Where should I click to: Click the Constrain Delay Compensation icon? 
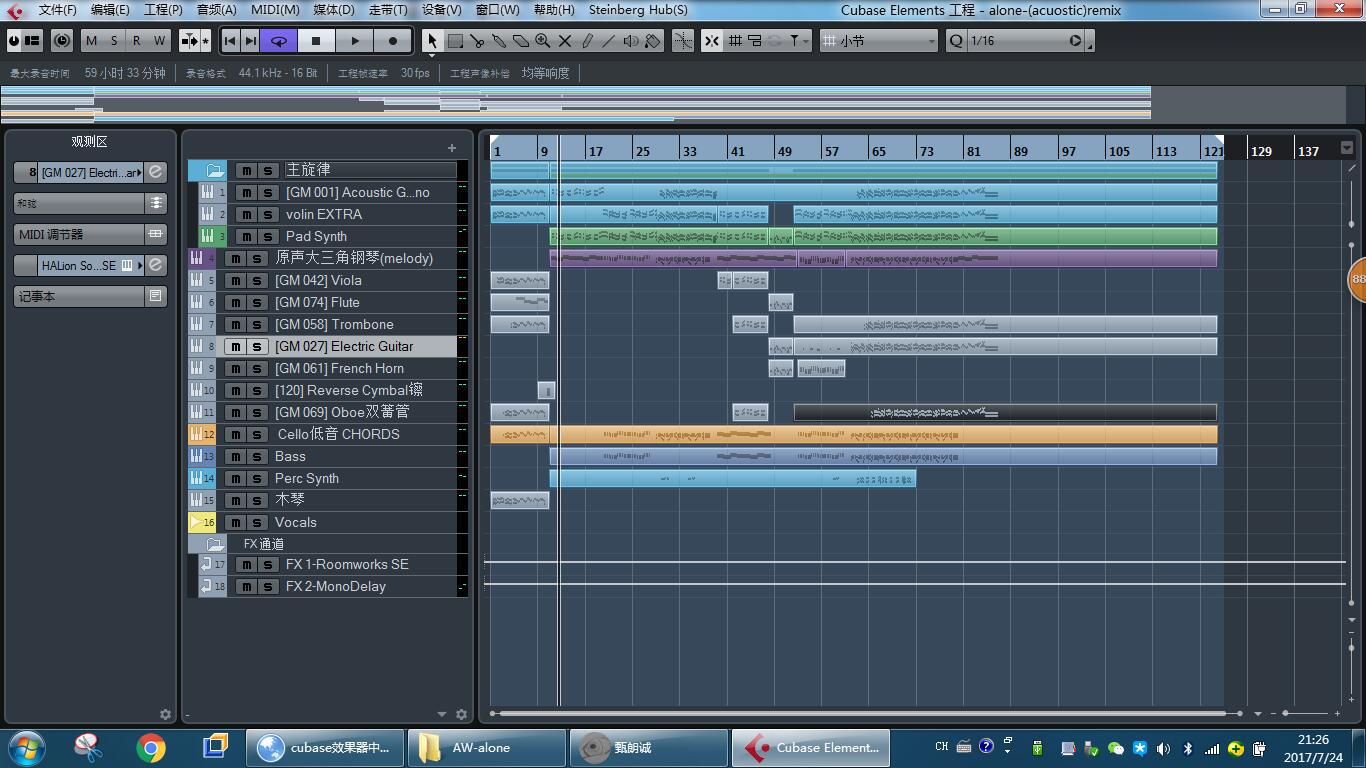pyautogui.click(x=62, y=41)
